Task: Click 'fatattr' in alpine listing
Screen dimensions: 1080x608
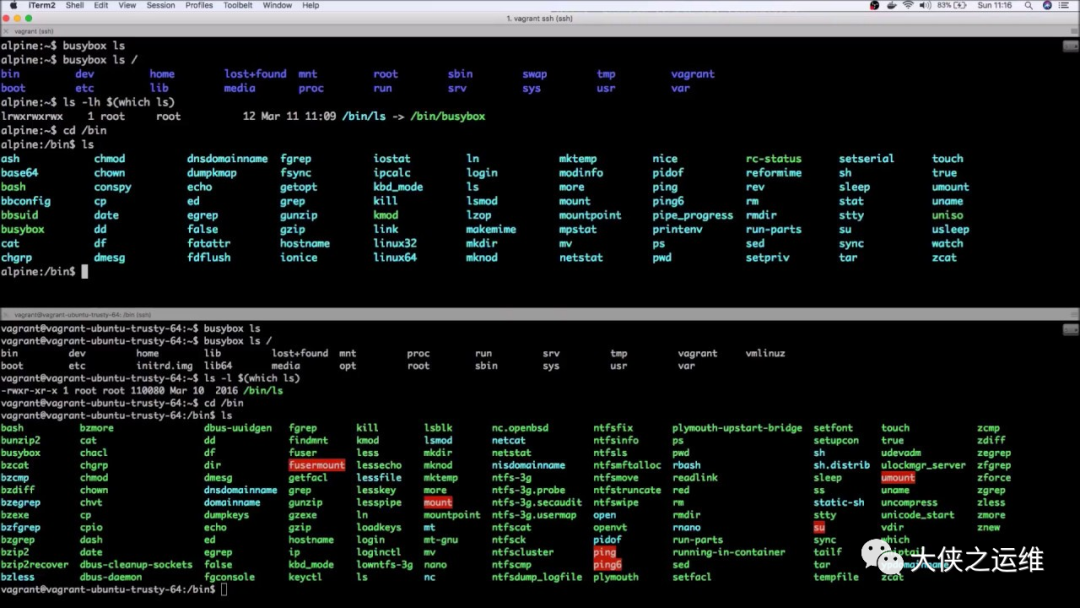Action: 209,243
